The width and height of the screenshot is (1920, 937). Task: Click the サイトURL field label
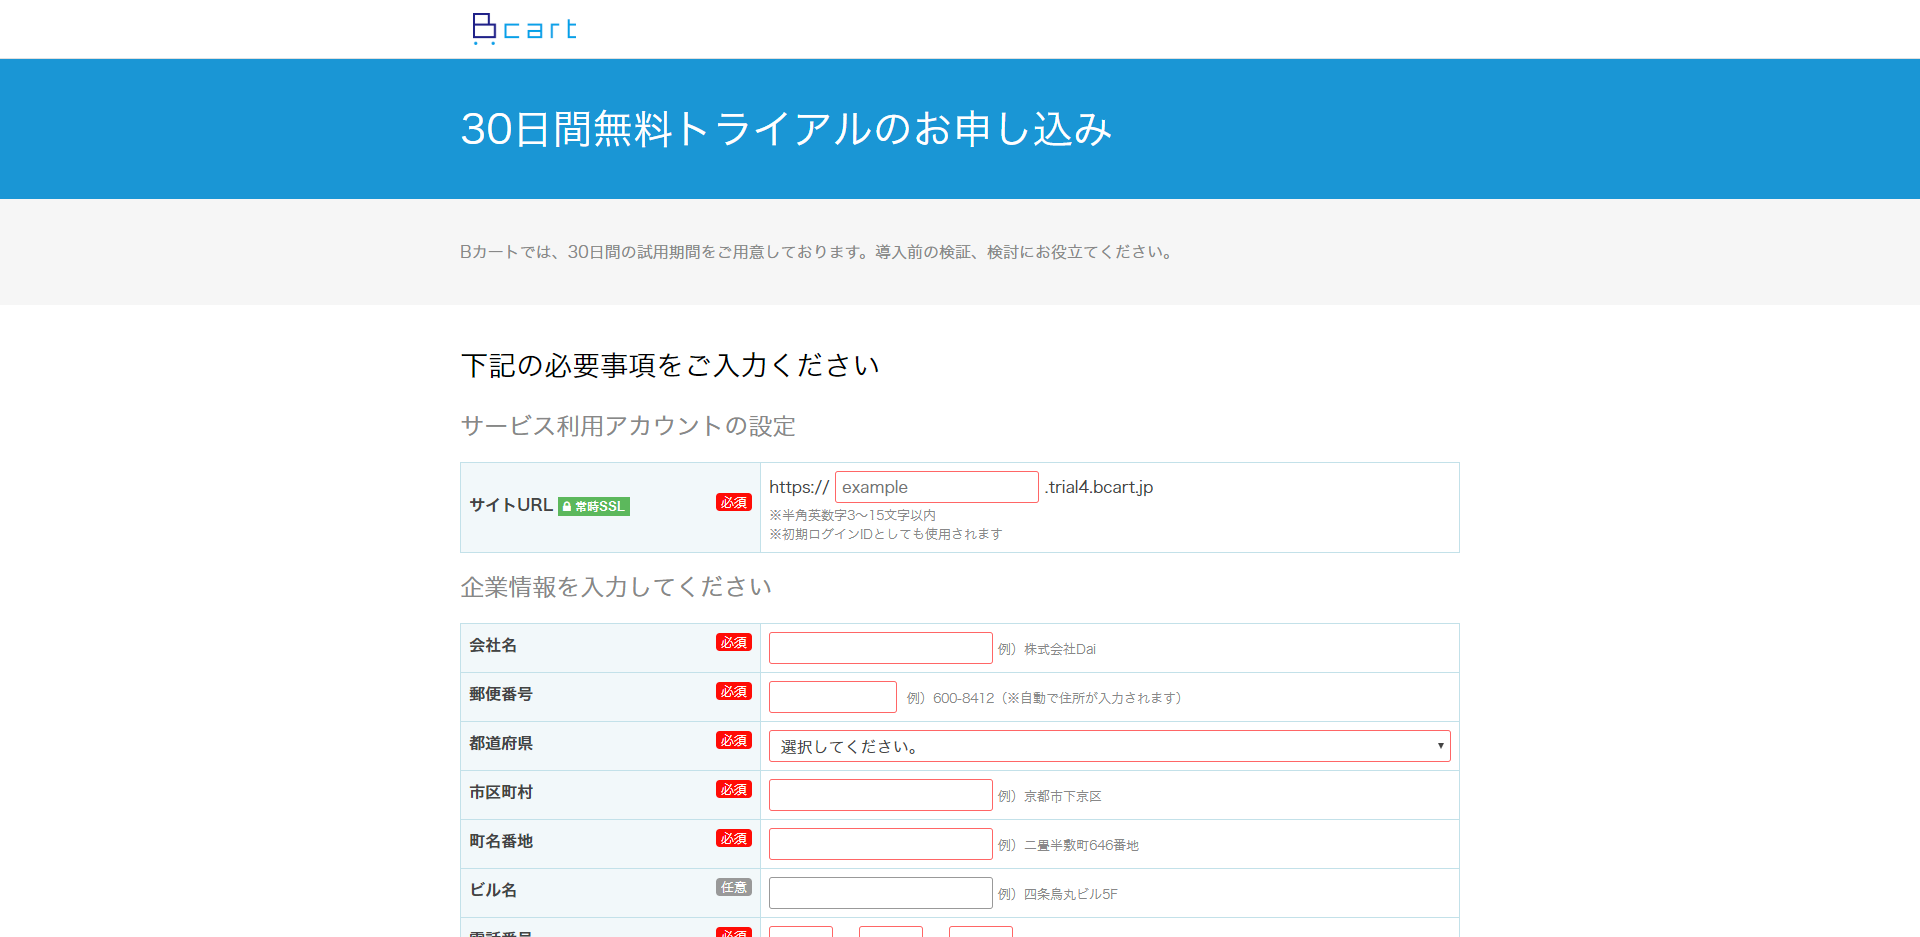coord(511,505)
